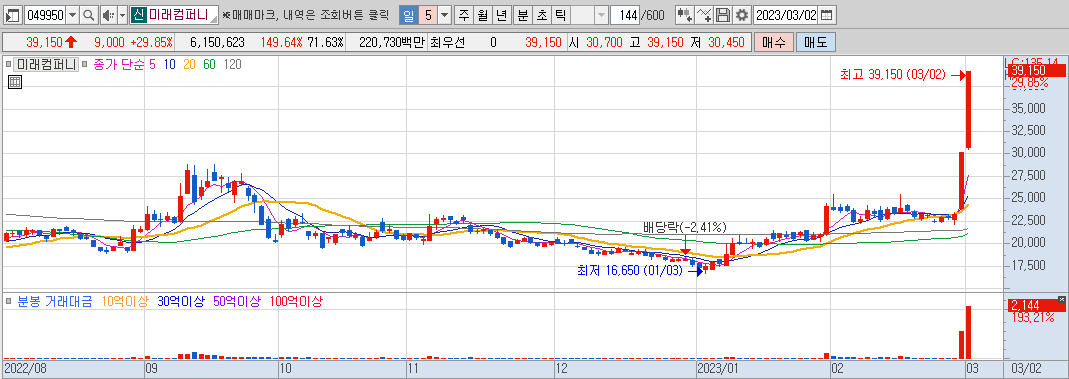The image size is (1069, 379).
Task: Click the 미래컴퍼니 chart legend label
Action: point(46,65)
